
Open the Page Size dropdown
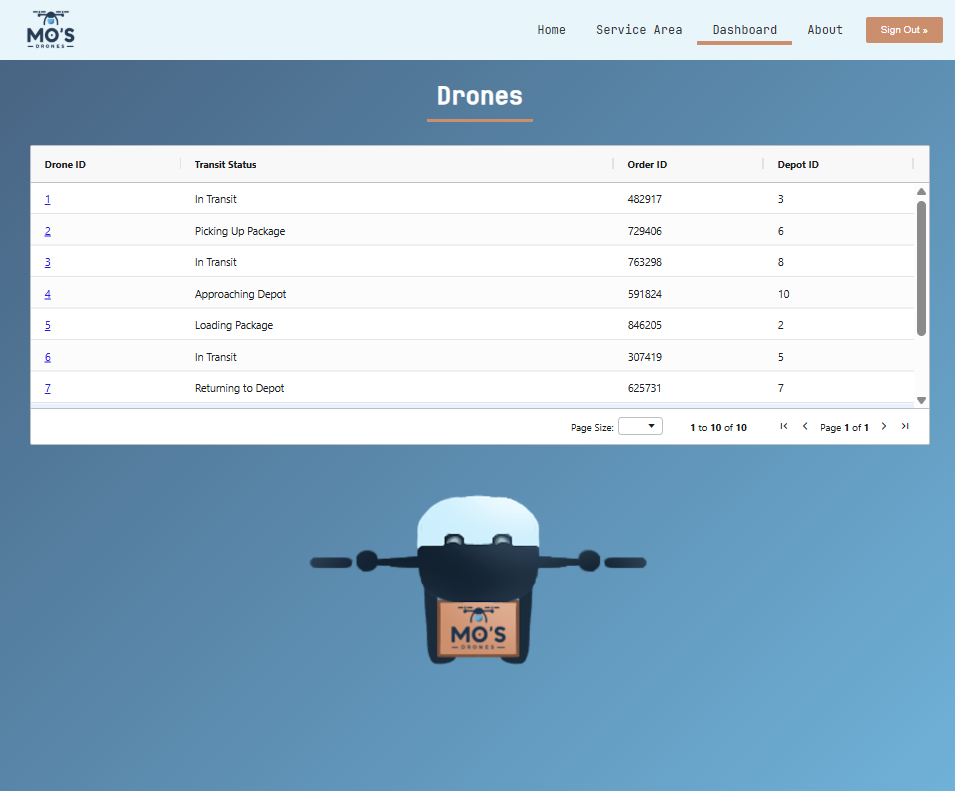pyautogui.click(x=640, y=426)
